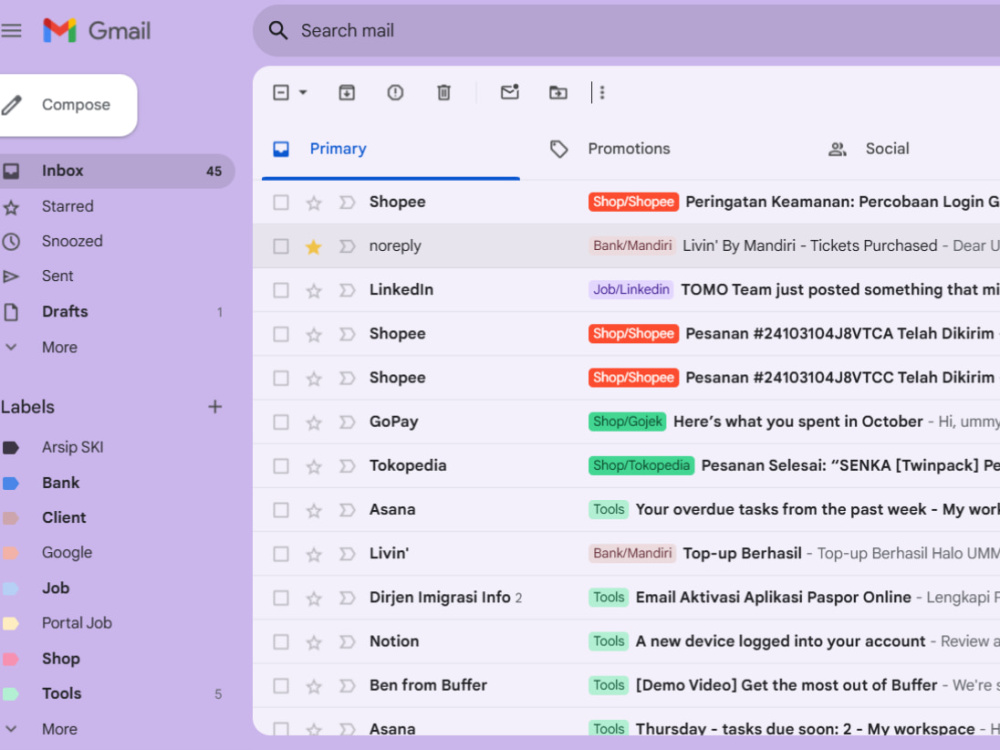Open email Top-up Berhasil from Livin'

626,554
